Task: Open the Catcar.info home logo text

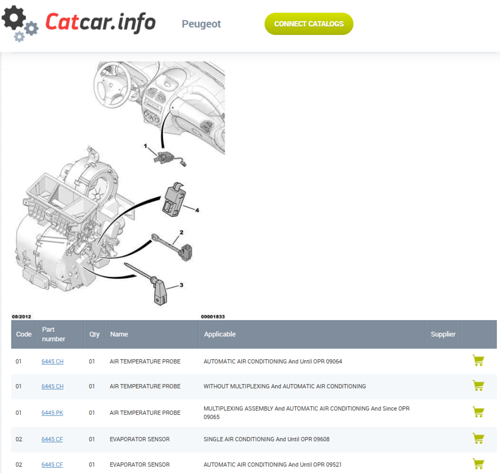Action: pos(100,22)
